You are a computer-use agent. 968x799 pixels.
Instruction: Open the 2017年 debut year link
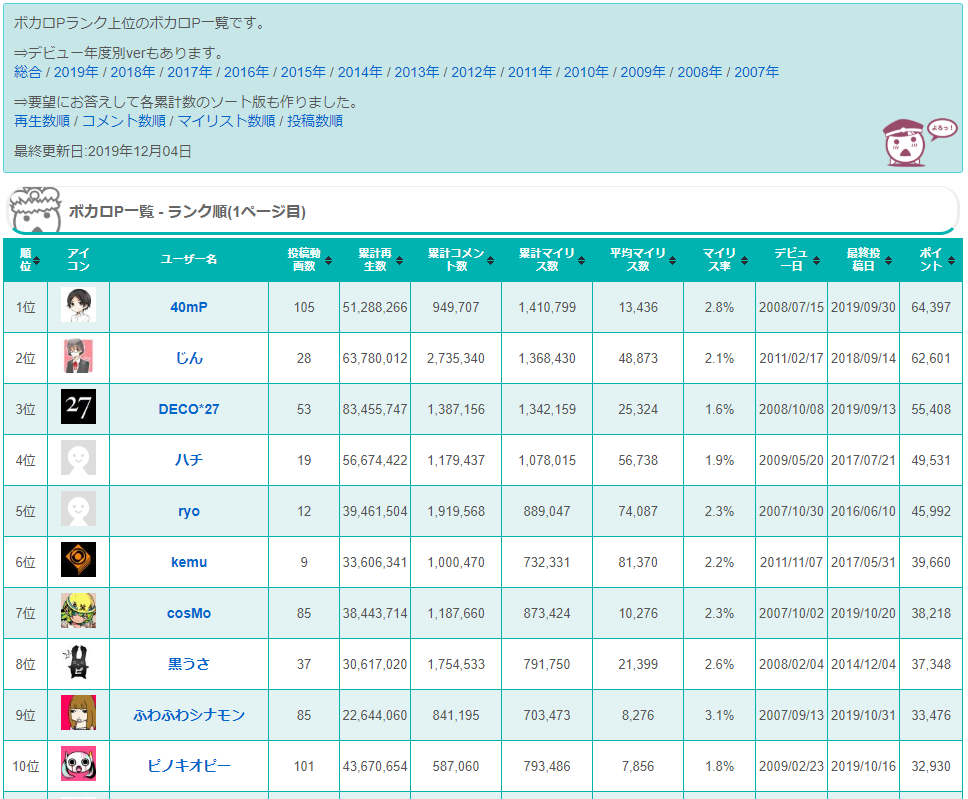[190, 72]
